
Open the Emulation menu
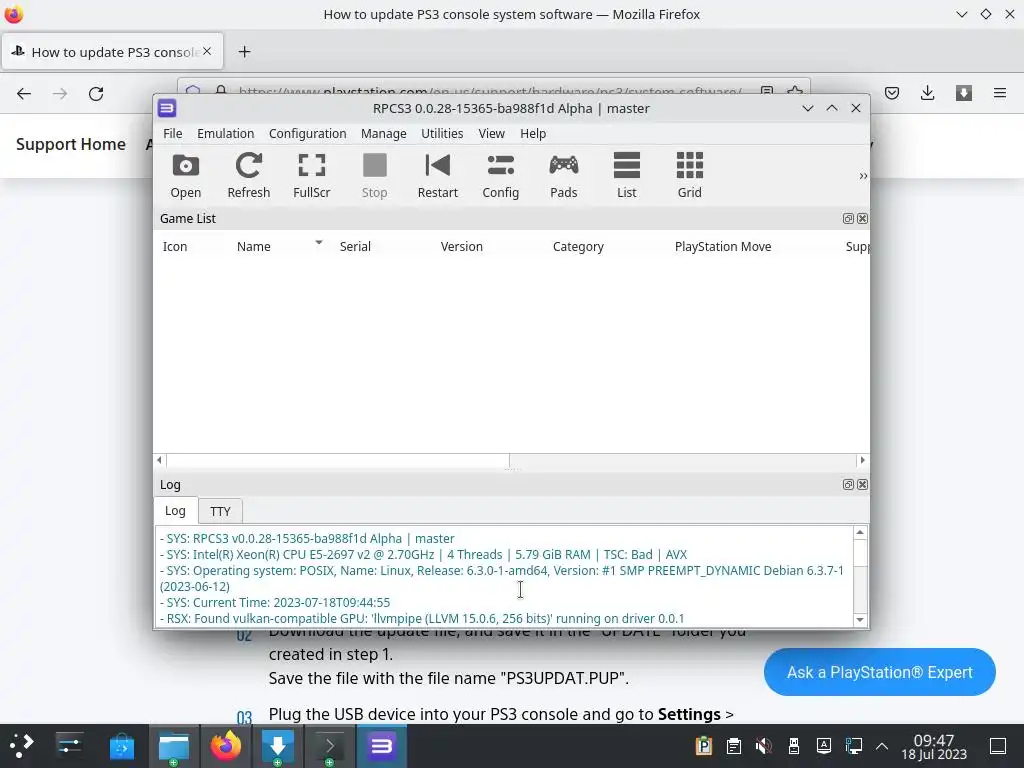coord(225,133)
